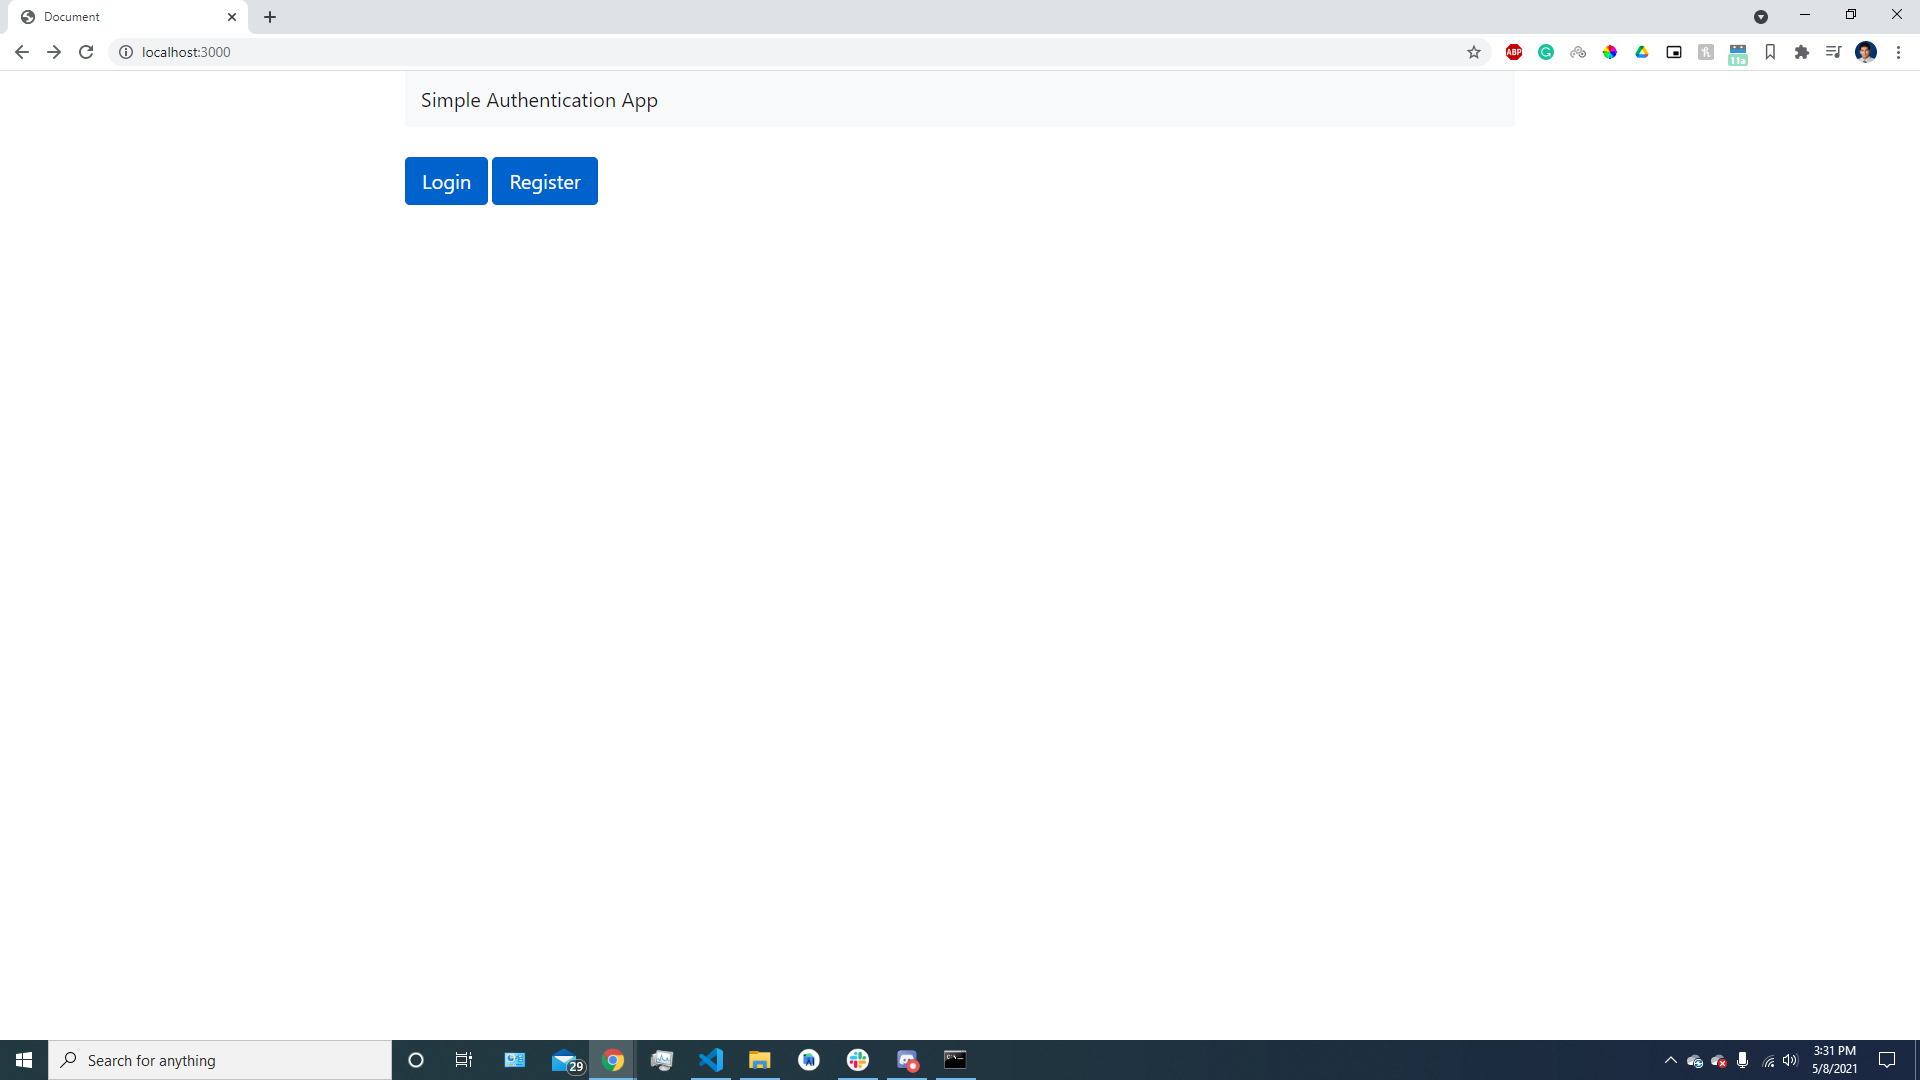The image size is (1920, 1080).
Task: Open the media playlist extension
Action: [x=1834, y=52]
